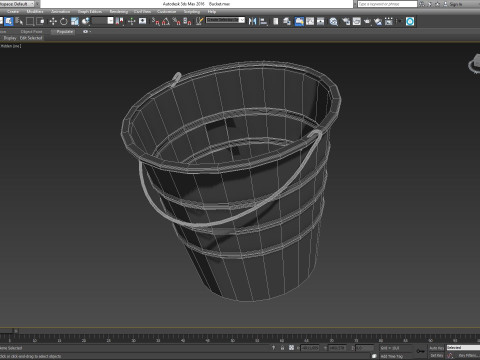Toggle Keyboard Shortcut Override
The width and height of the screenshot is (480, 360).
point(142,21)
